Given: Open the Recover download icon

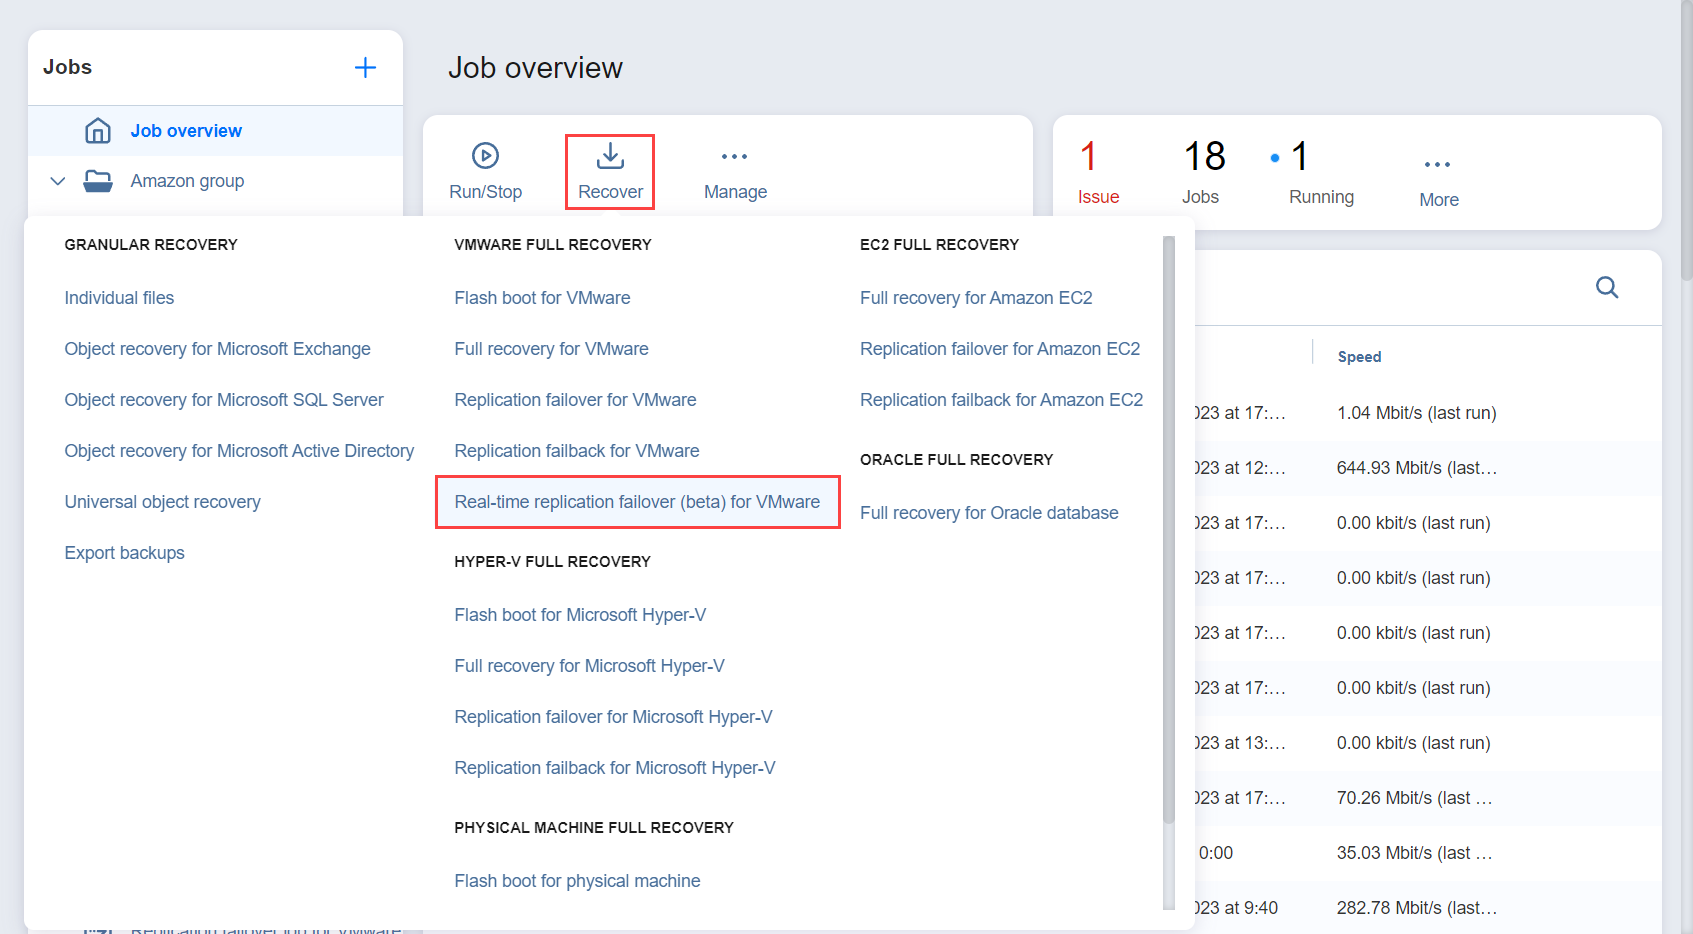Looking at the screenshot, I should click(x=610, y=157).
